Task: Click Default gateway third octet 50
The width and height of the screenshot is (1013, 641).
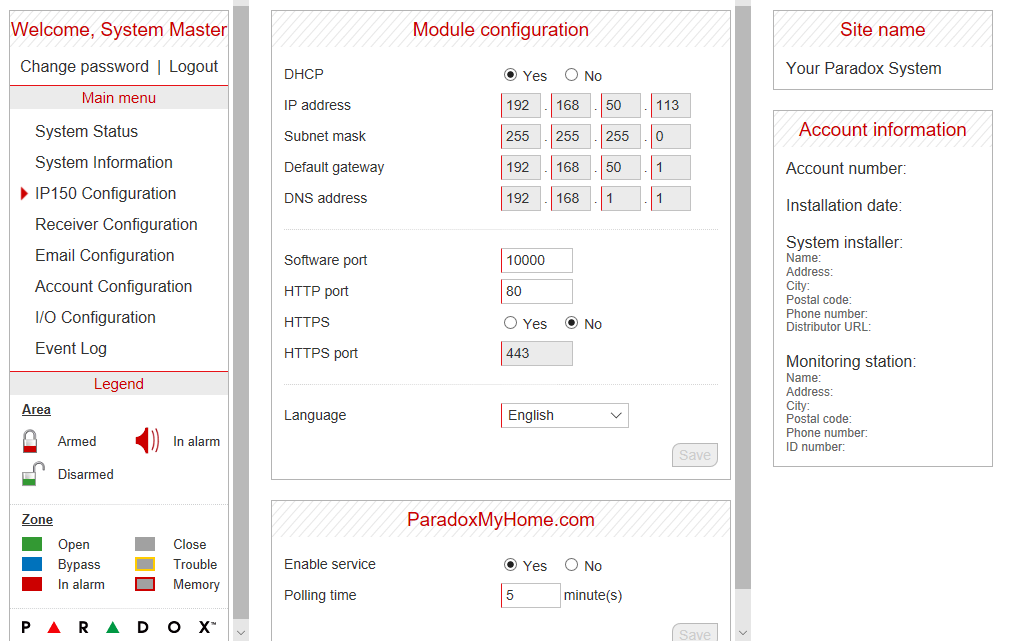Action: tap(621, 167)
